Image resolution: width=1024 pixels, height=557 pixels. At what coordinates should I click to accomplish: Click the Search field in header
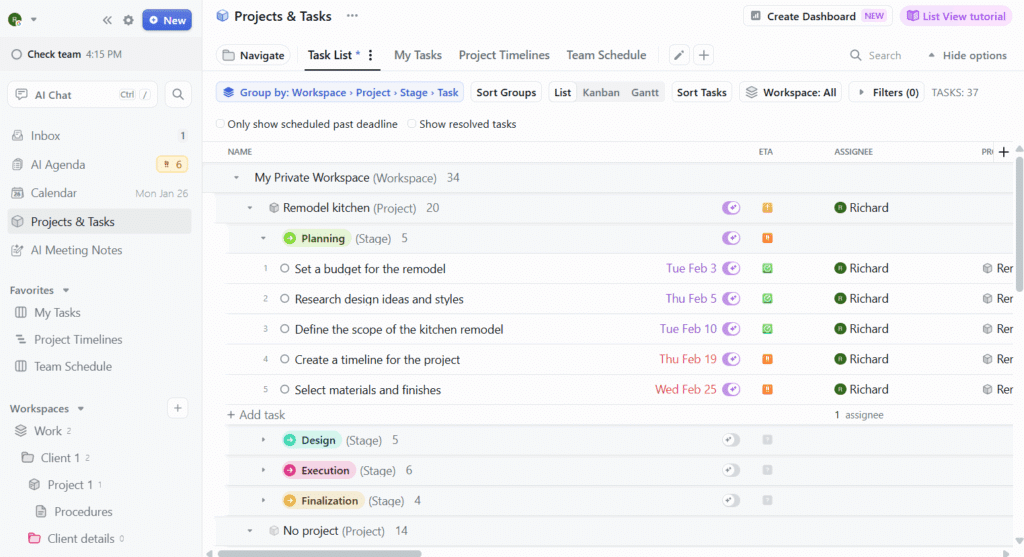tap(876, 56)
